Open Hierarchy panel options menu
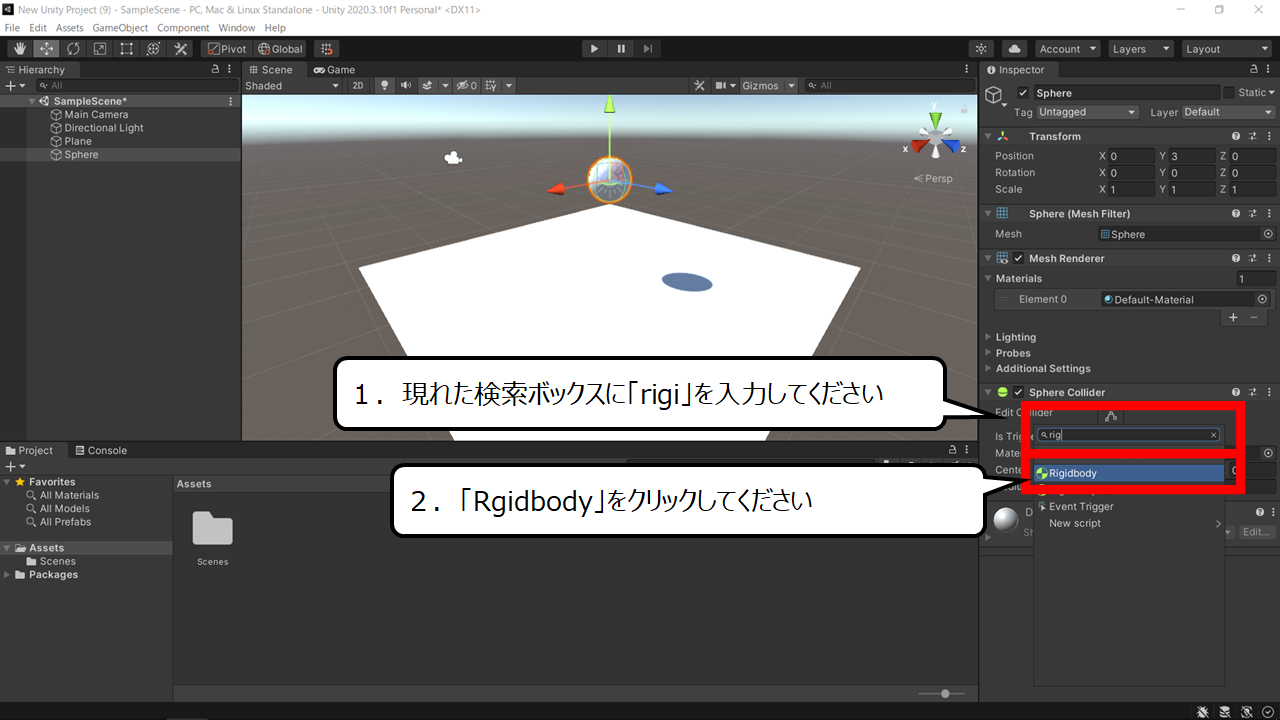This screenshot has height=720, width=1280. click(x=230, y=70)
